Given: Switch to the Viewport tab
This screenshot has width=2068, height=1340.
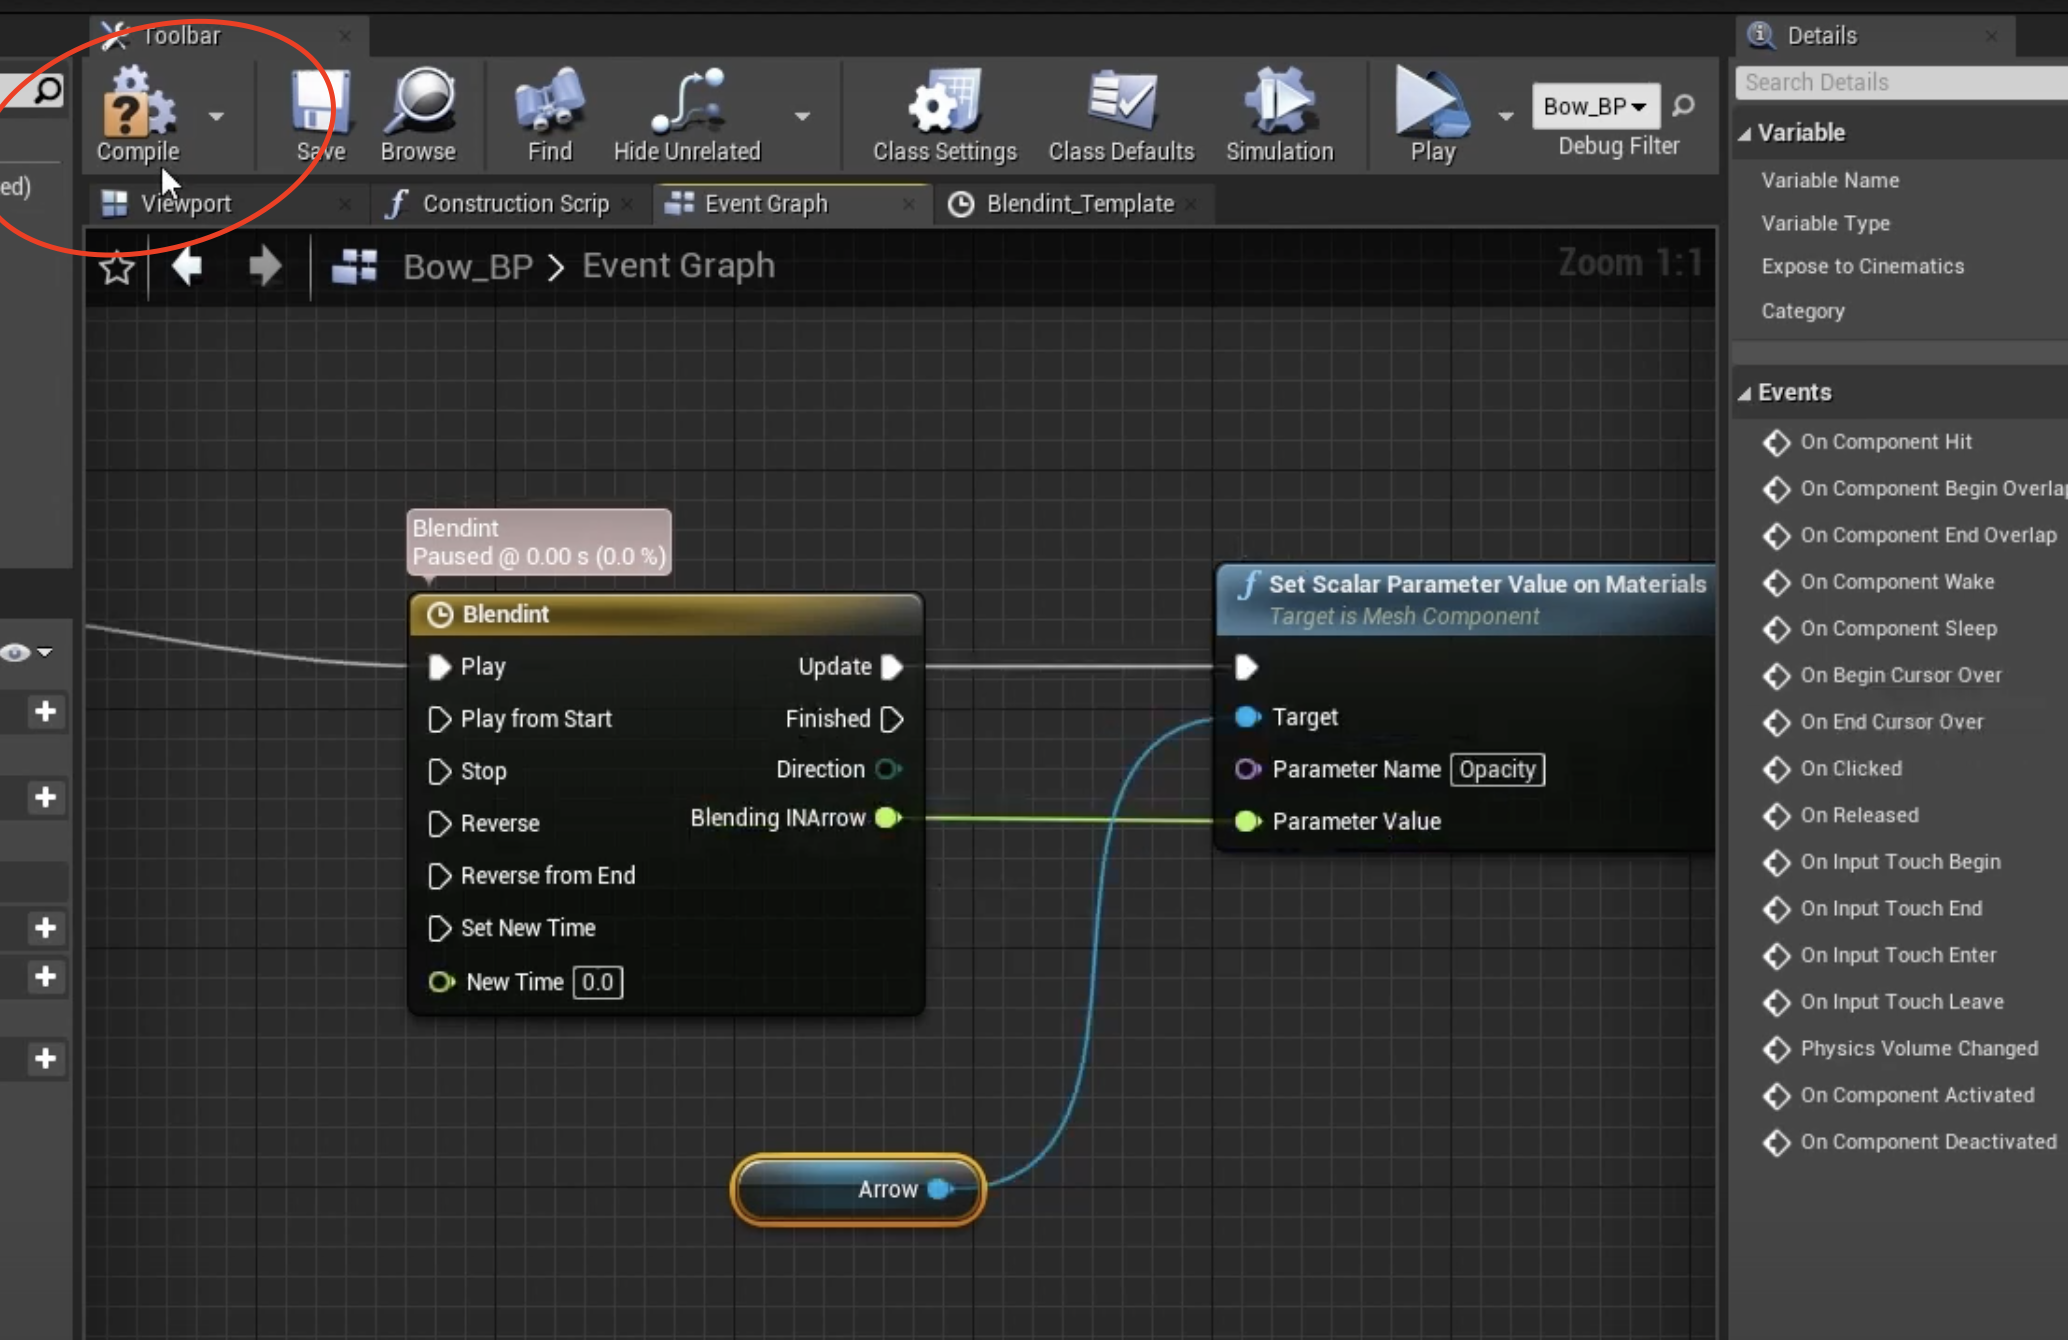Looking at the screenshot, I should [186, 204].
